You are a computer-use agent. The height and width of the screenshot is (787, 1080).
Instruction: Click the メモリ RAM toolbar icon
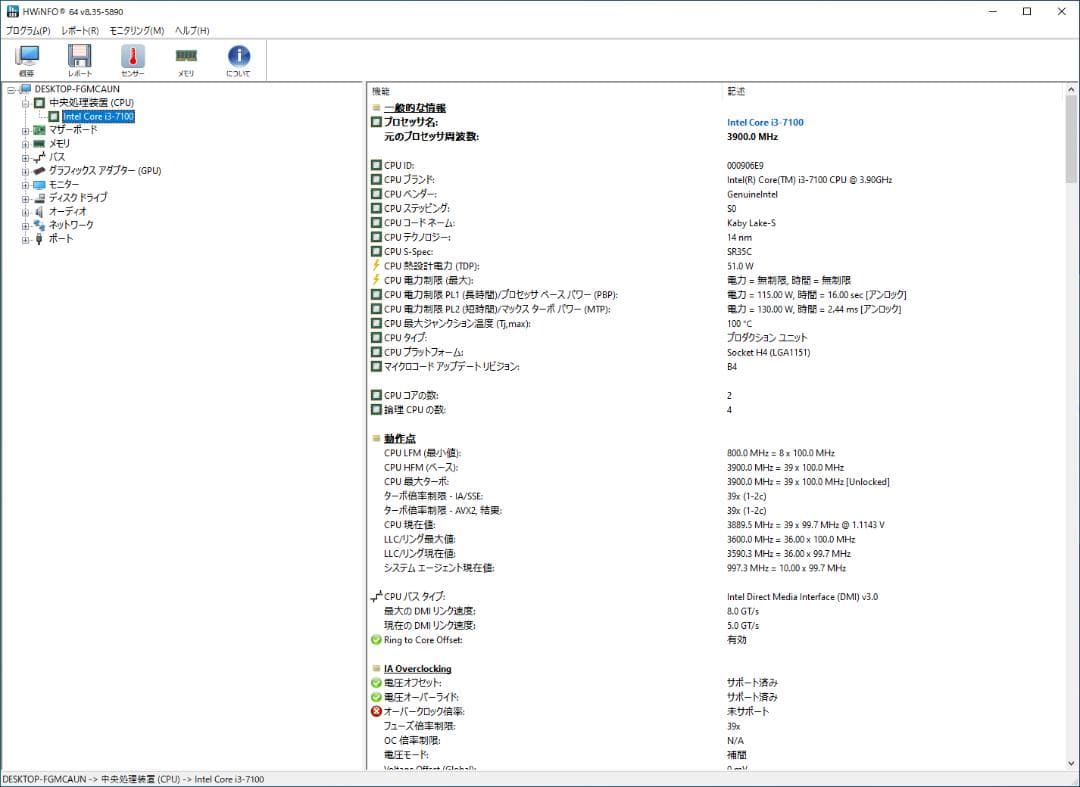[186, 57]
